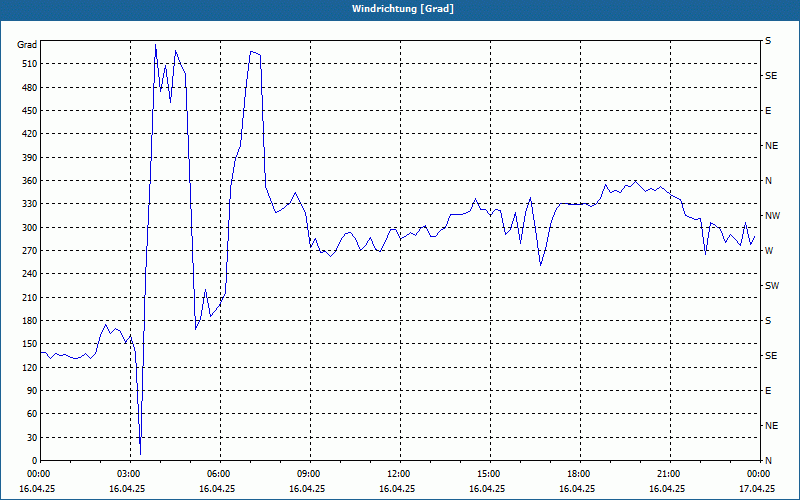Select the y-axis value '390'

(30, 158)
